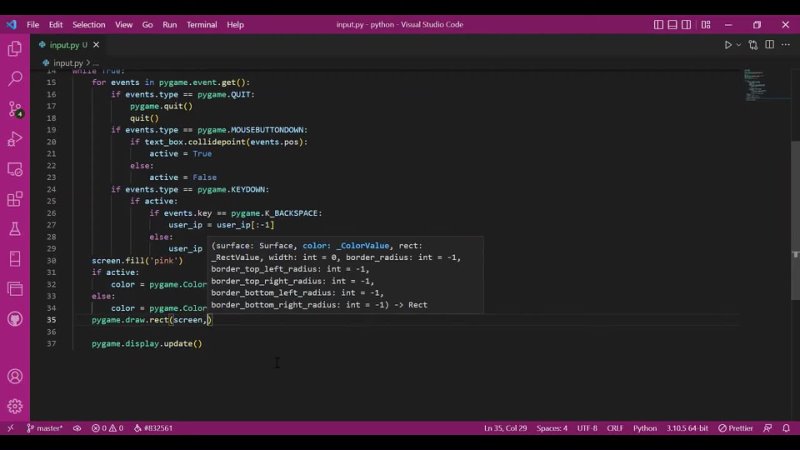
Task: Expand the breadcrumb ellipsis after input.py
Action: pyautogui.click(x=96, y=63)
